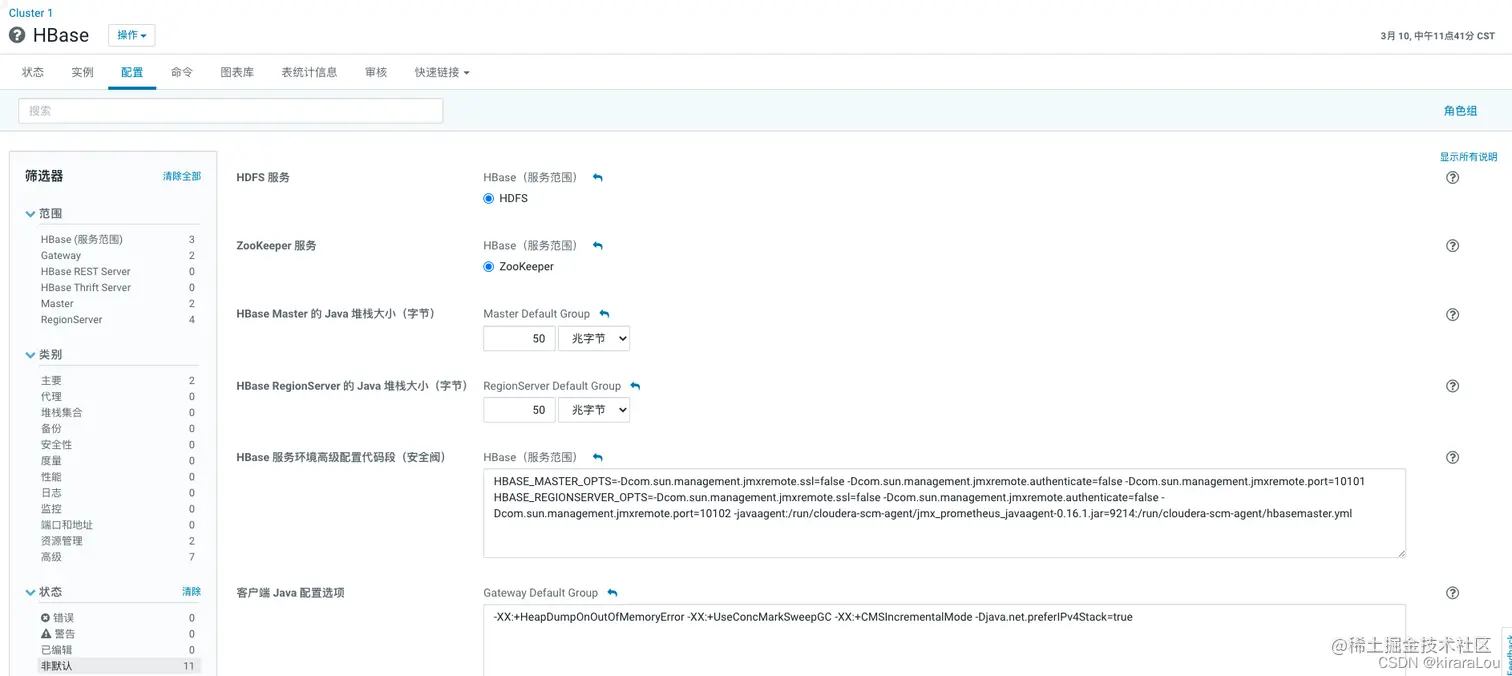Select the ZooKeeper radio button
The image size is (1512, 676).
pyautogui.click(x=489, y=266)
